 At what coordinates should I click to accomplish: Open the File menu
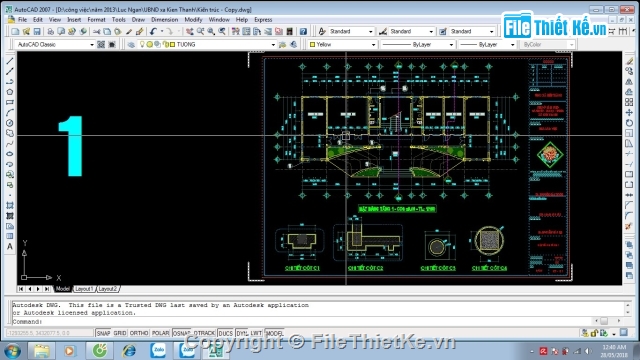point(22,20)
